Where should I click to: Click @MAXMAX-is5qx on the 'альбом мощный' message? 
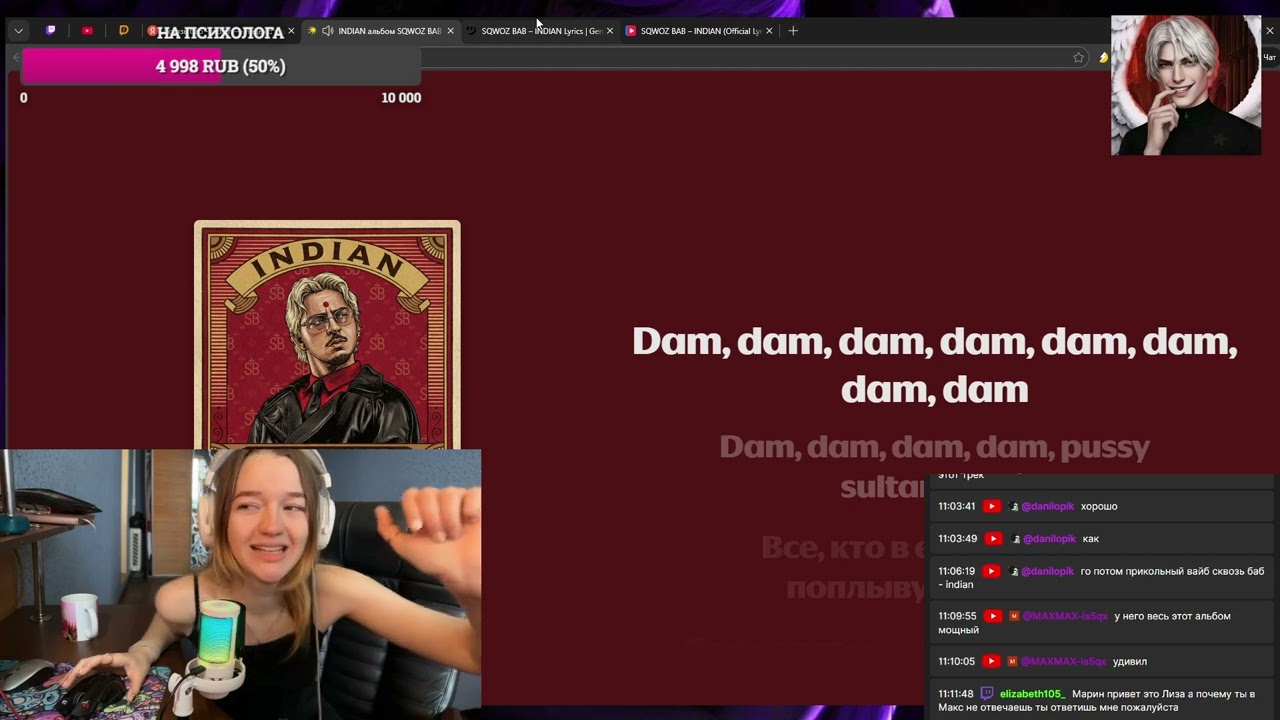tap(1065, 616)
